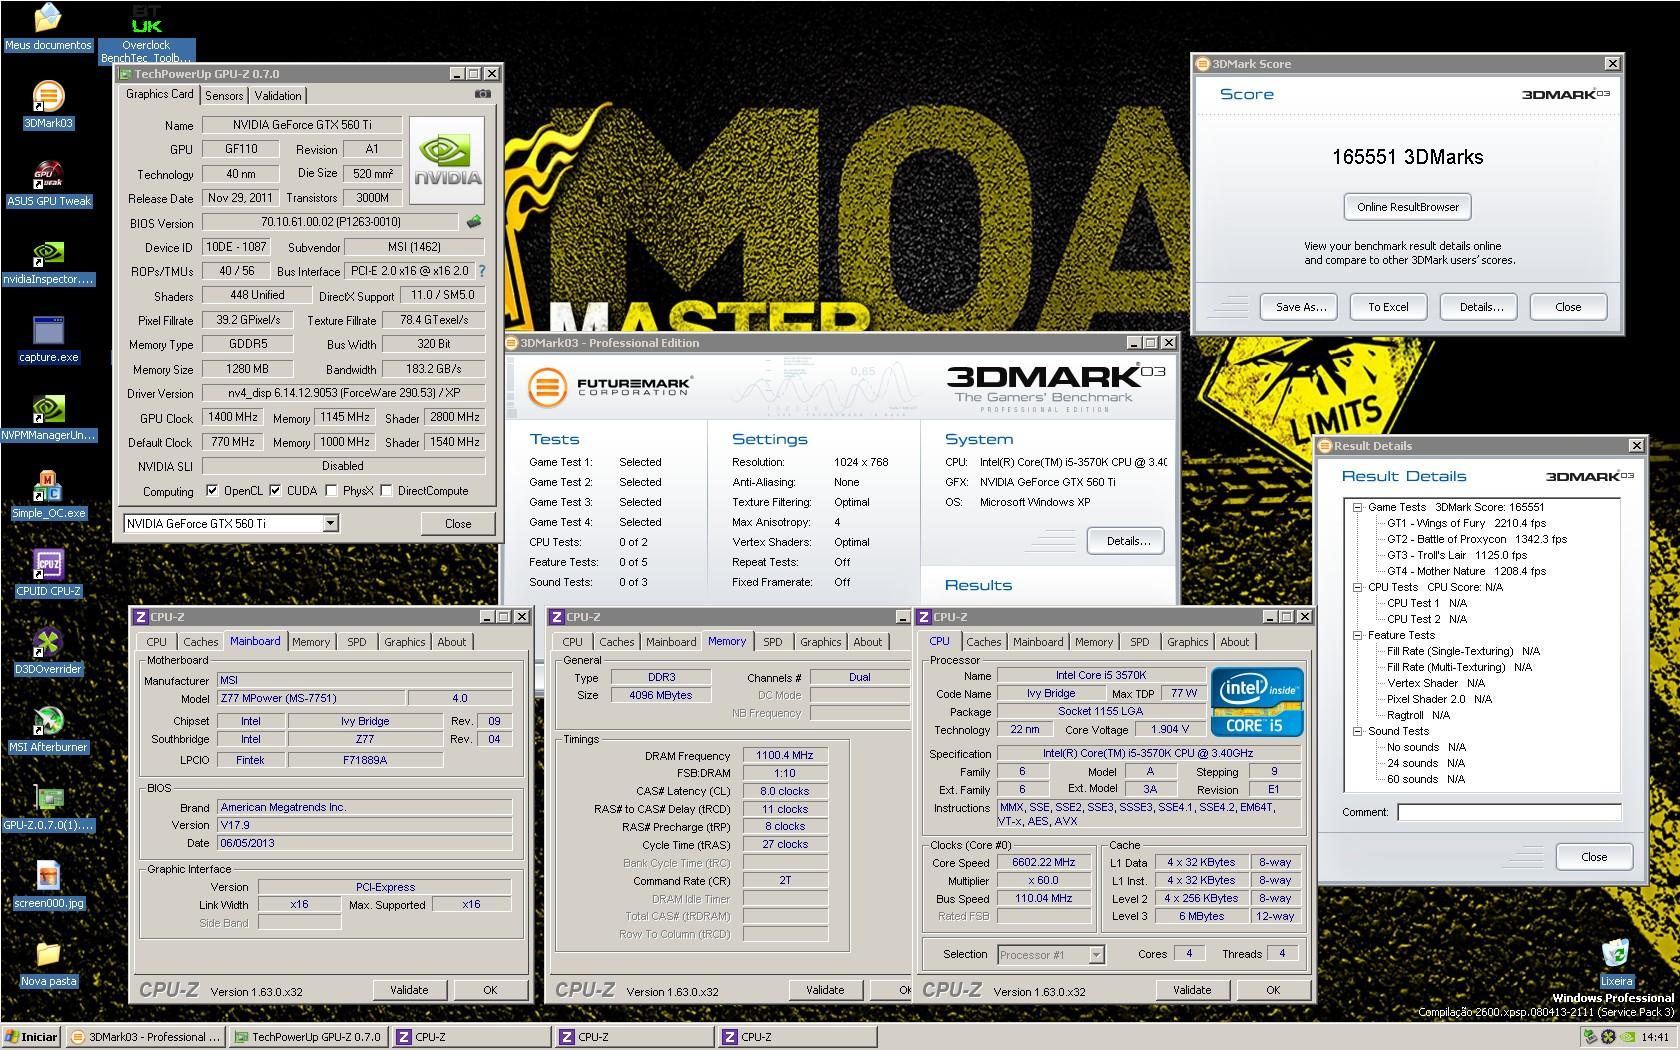
Task: Open SPD tab in the Memory CPU-Z window
Action: (x=773, y=642)
